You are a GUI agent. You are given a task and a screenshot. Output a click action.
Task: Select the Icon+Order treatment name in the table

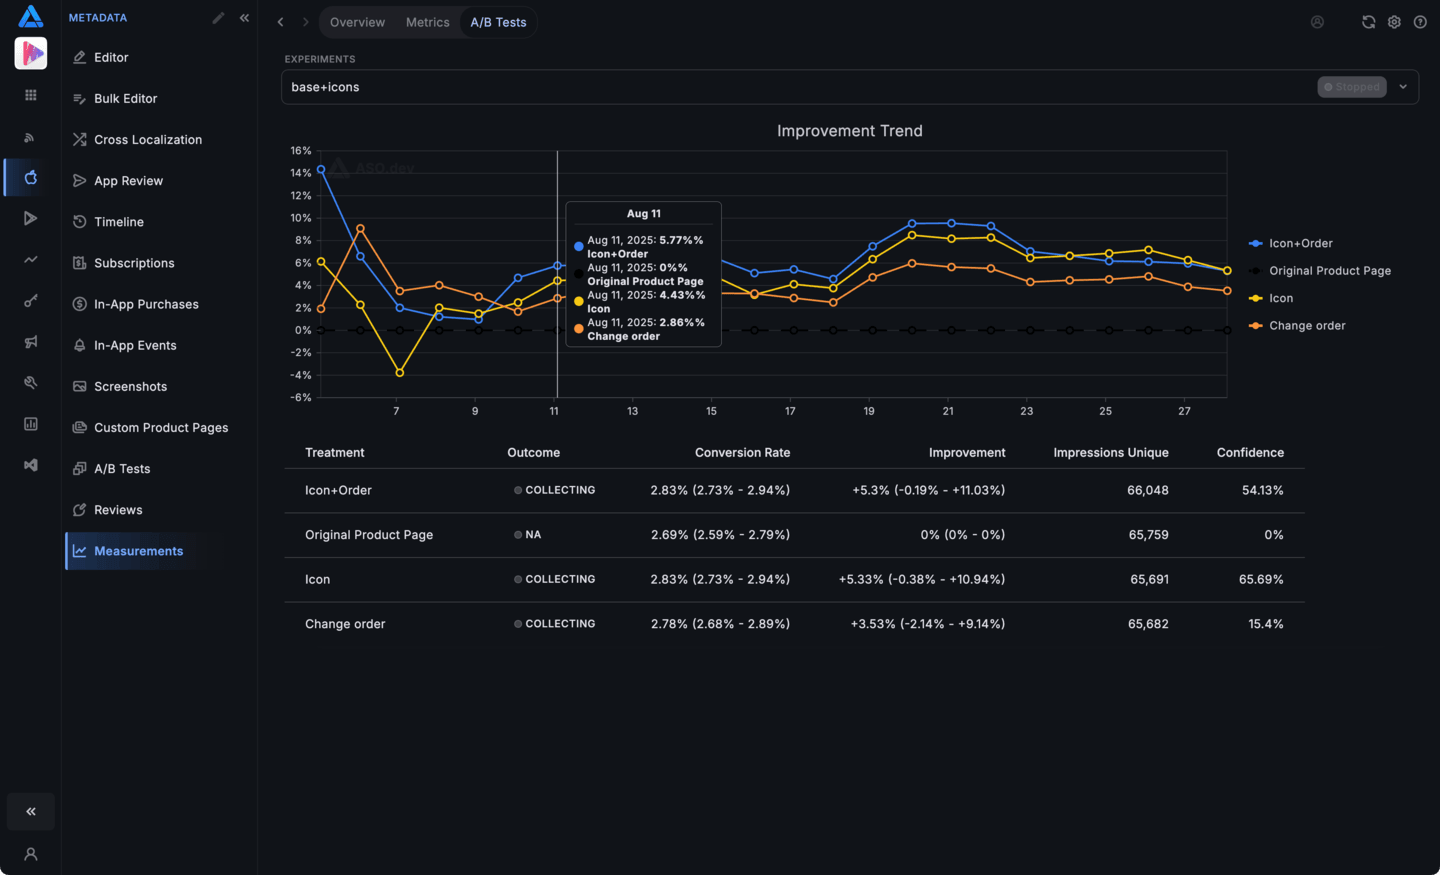point(338,491)
